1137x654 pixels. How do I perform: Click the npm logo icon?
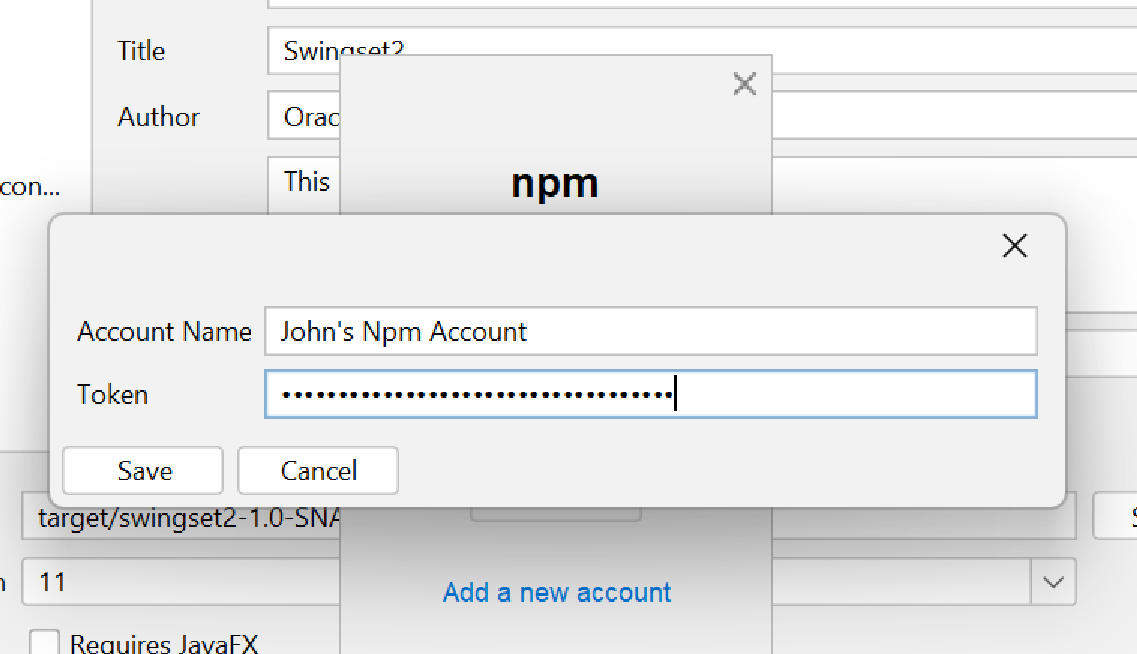[555, 183]
